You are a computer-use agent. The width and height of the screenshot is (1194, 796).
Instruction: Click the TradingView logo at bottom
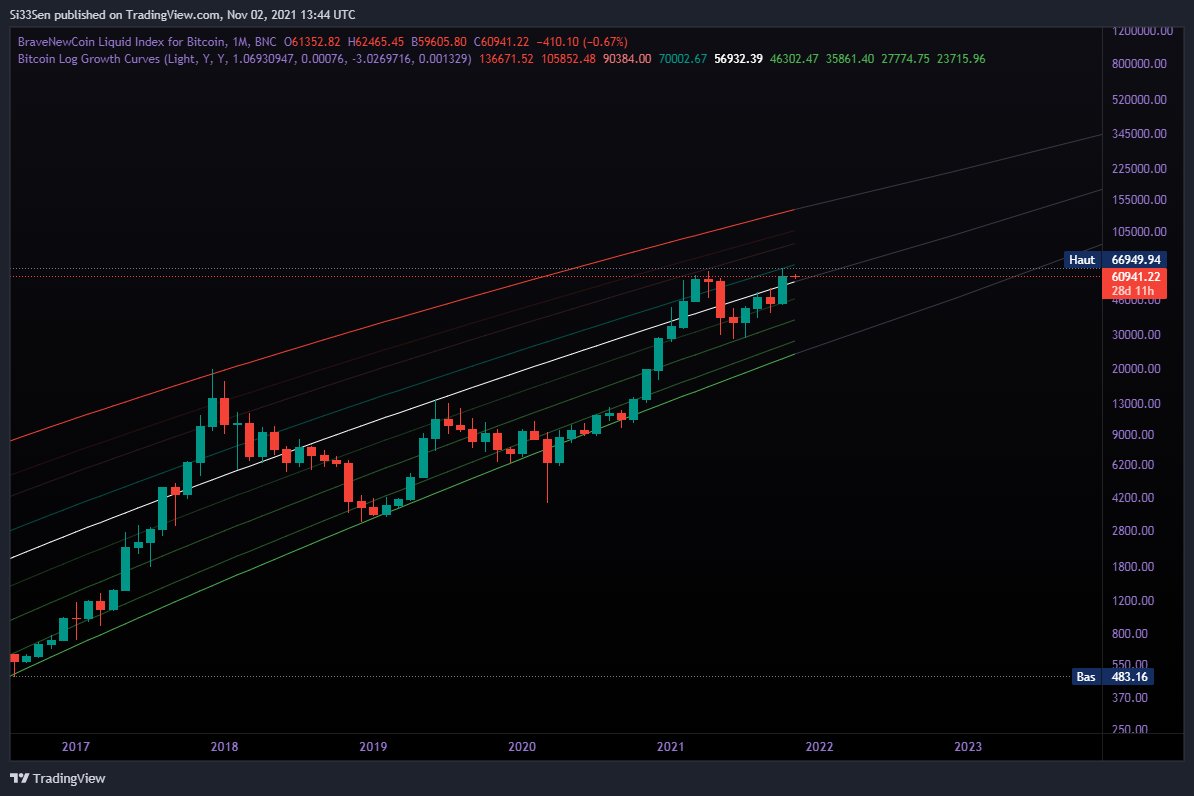coord(57,778)
